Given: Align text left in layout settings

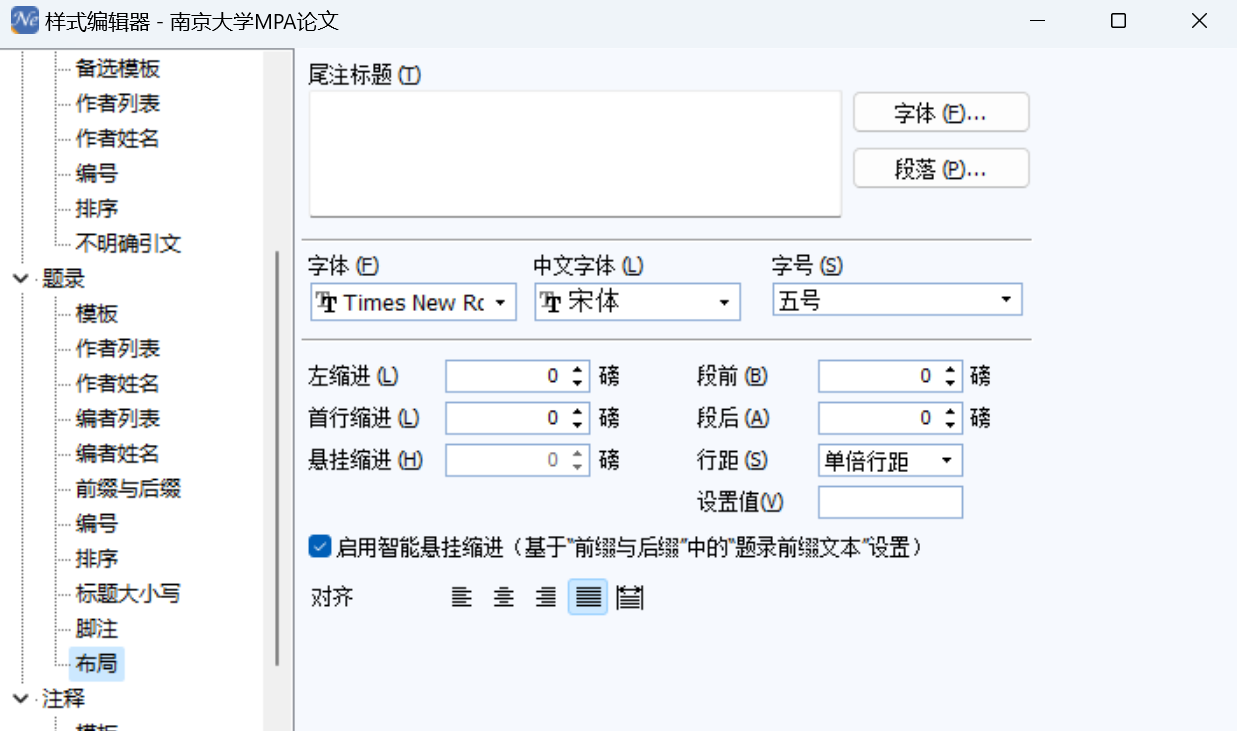Looking at the screenshot, I should [461, 598].
